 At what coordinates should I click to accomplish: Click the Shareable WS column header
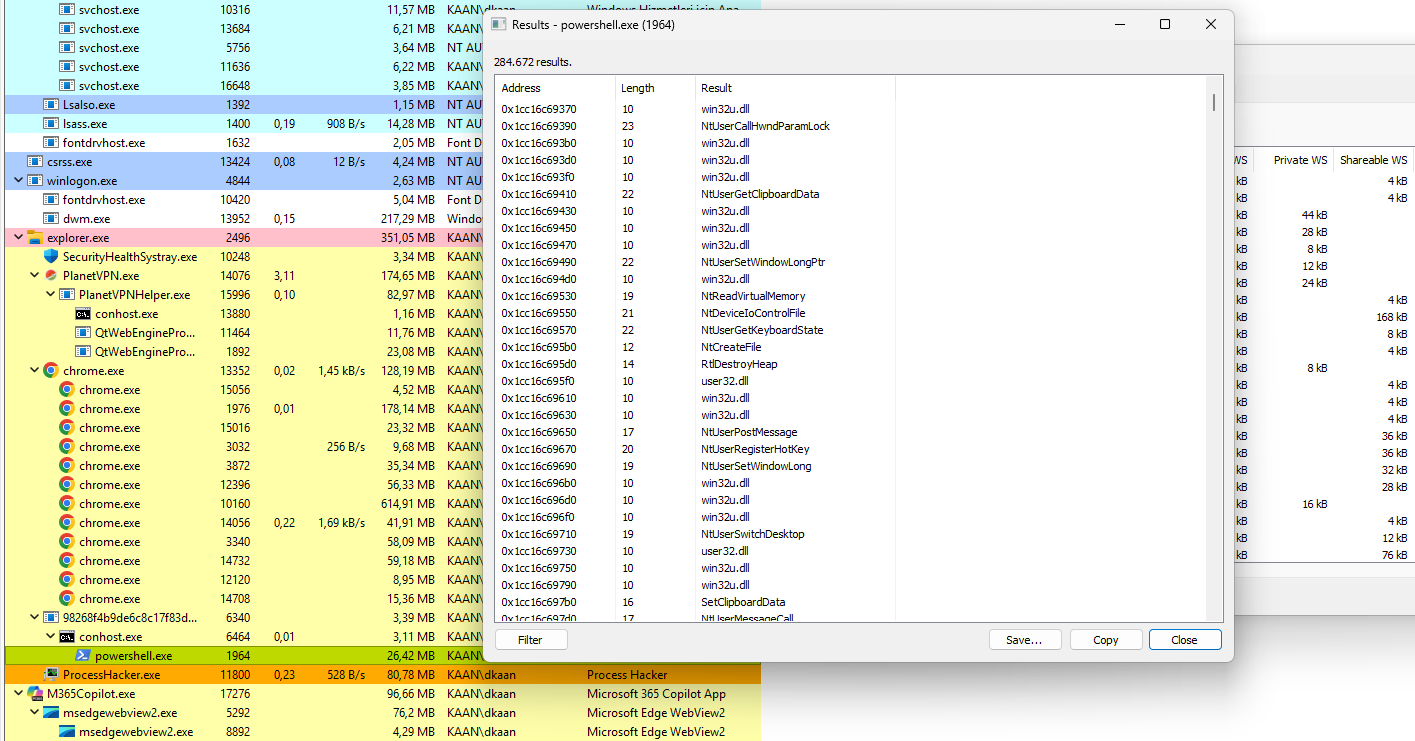point(1373,160)
